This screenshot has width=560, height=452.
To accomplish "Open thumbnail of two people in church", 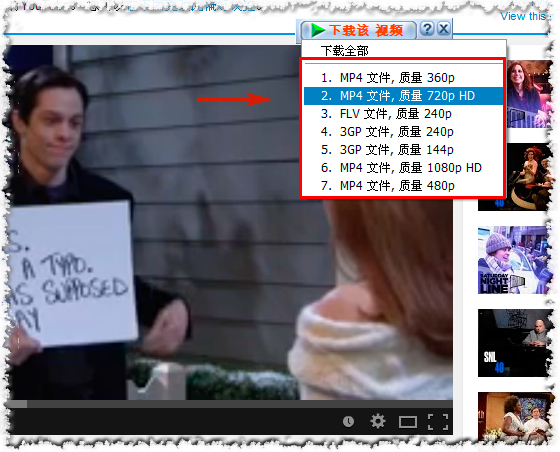I will click(x=515, y=417).
